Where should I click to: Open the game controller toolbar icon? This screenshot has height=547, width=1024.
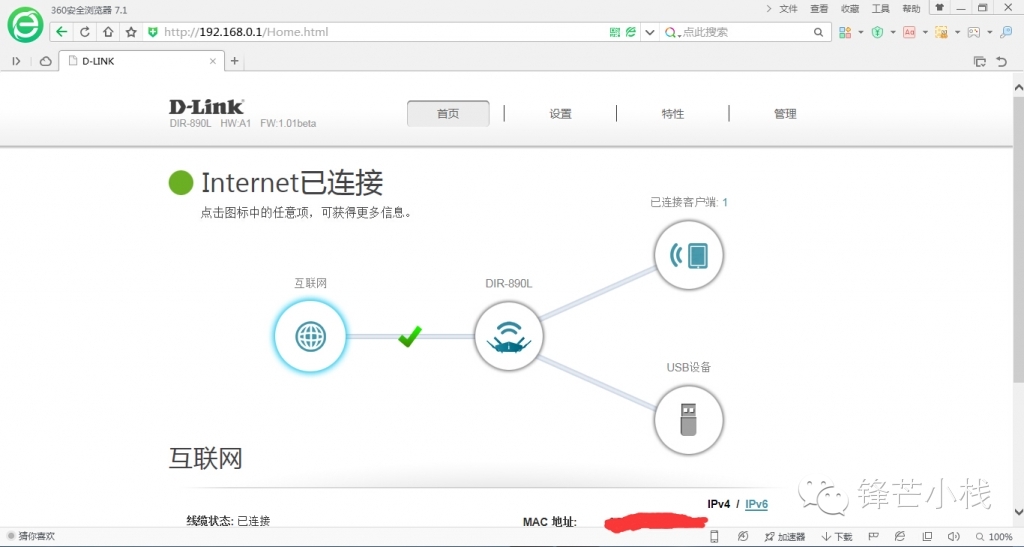974,32
